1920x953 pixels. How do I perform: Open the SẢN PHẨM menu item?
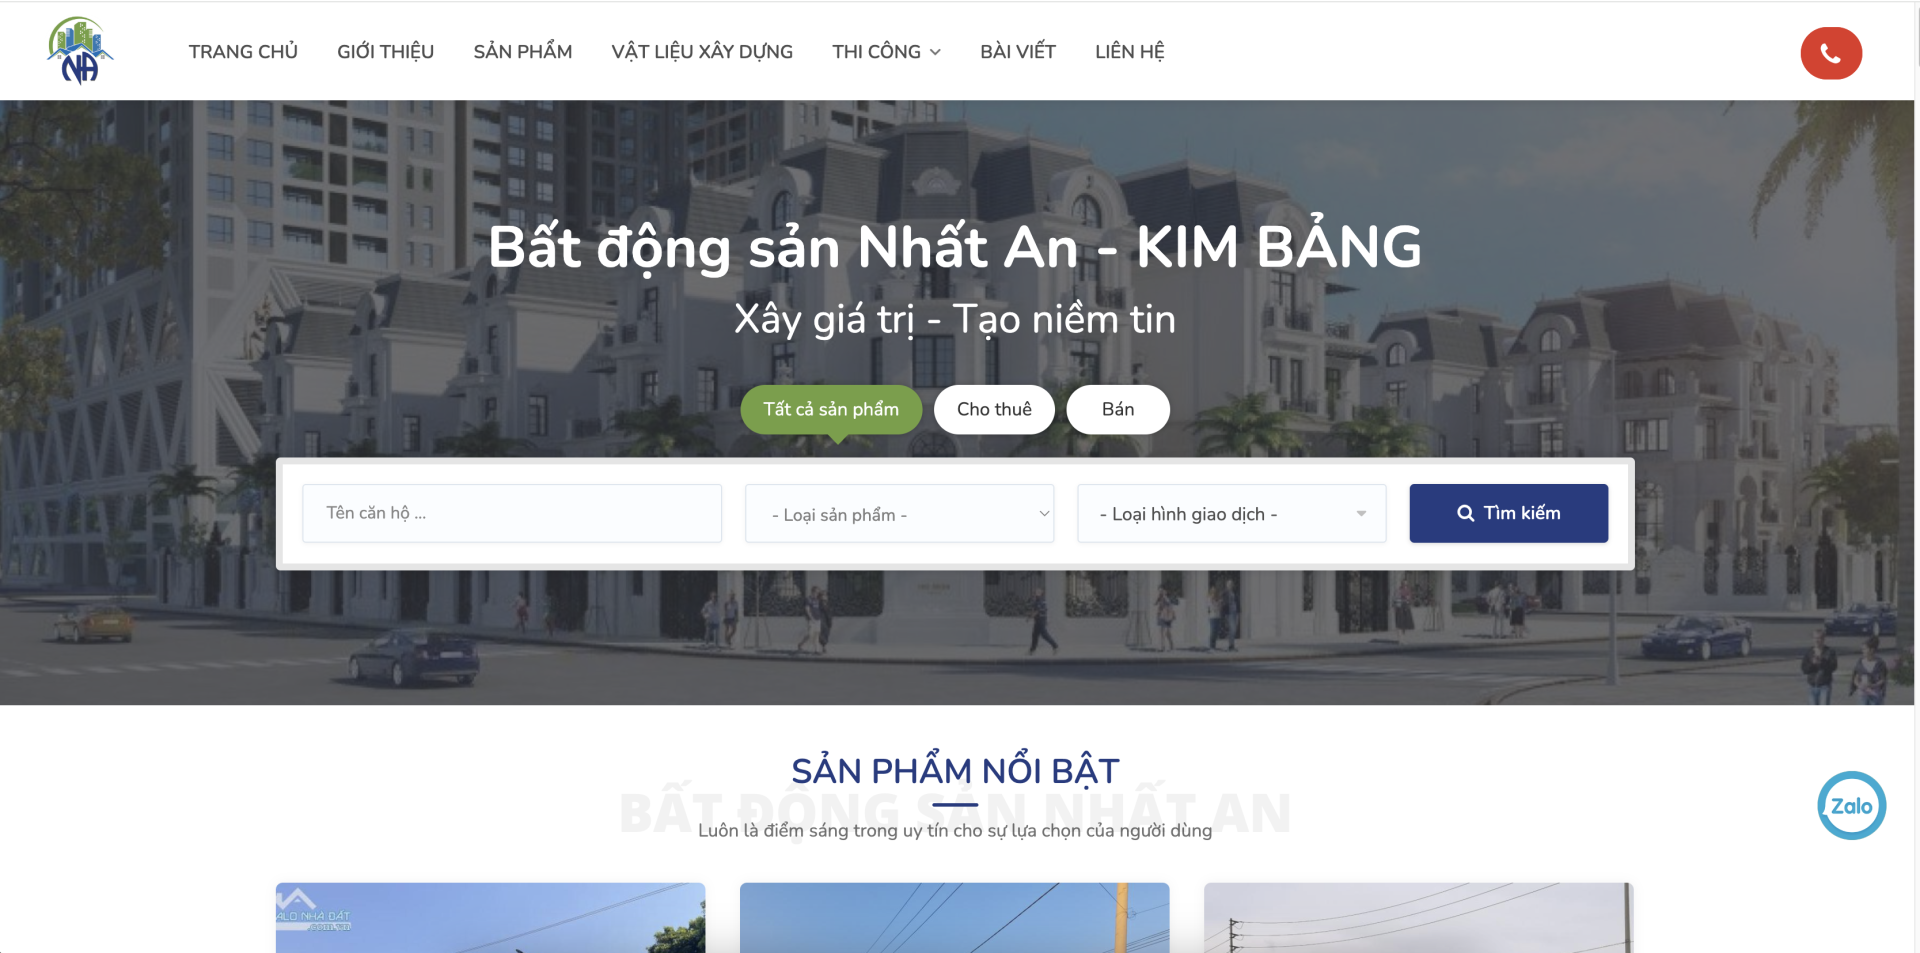tap(522, 52)
